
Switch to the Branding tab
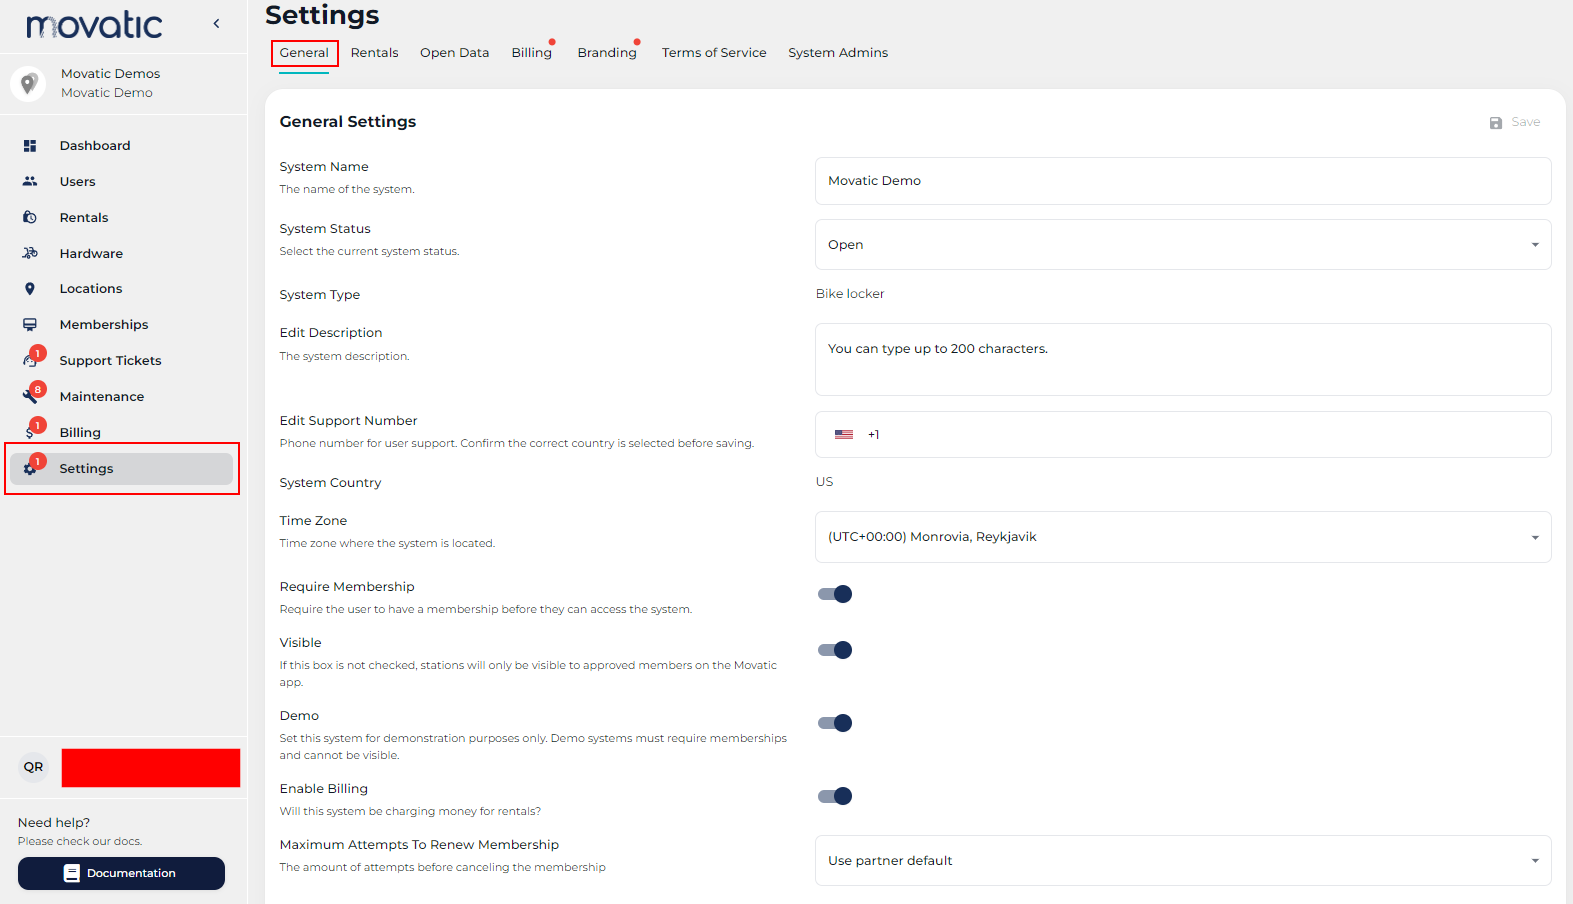coord(606,53)
